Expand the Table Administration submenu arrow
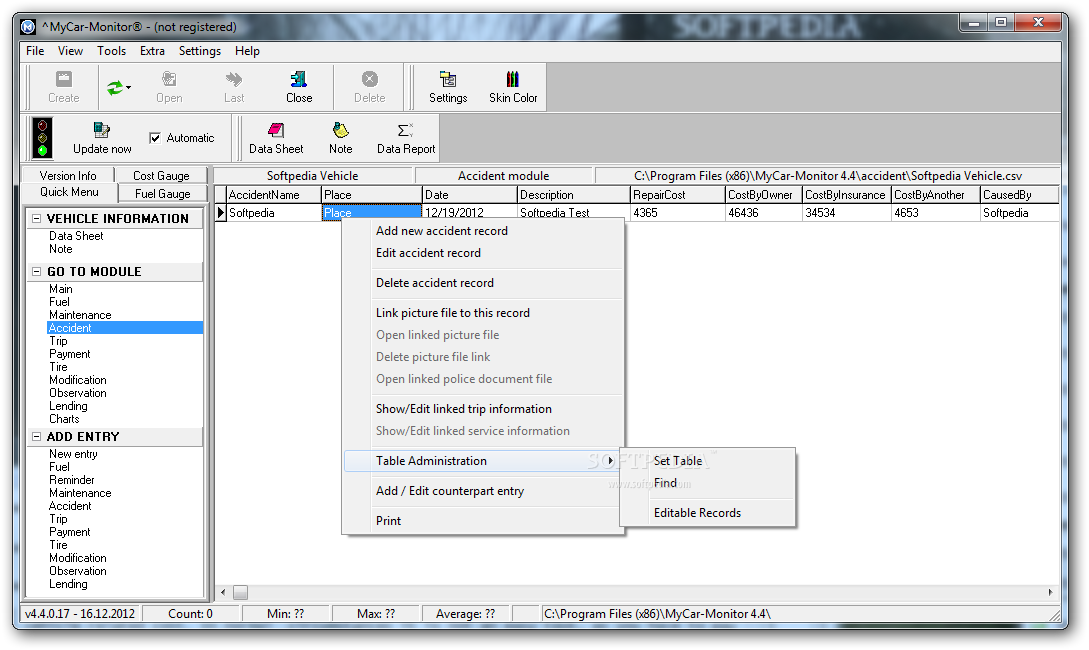This screenshot has width=1089, height=650. tap(610, 460)
